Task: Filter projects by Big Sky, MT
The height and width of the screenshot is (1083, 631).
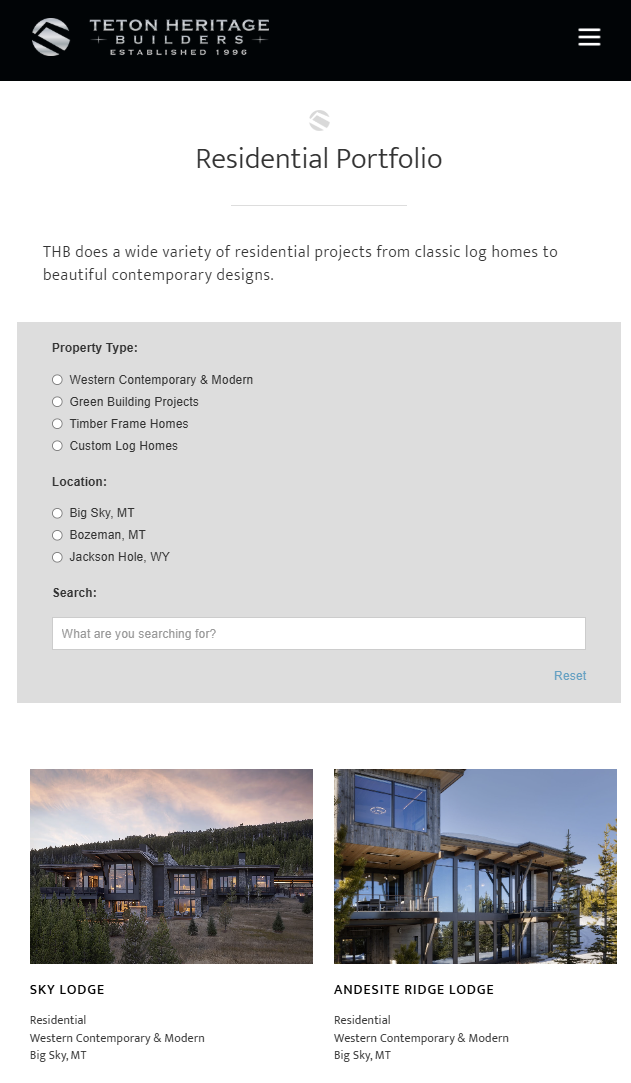Action: tap(57, 512)
